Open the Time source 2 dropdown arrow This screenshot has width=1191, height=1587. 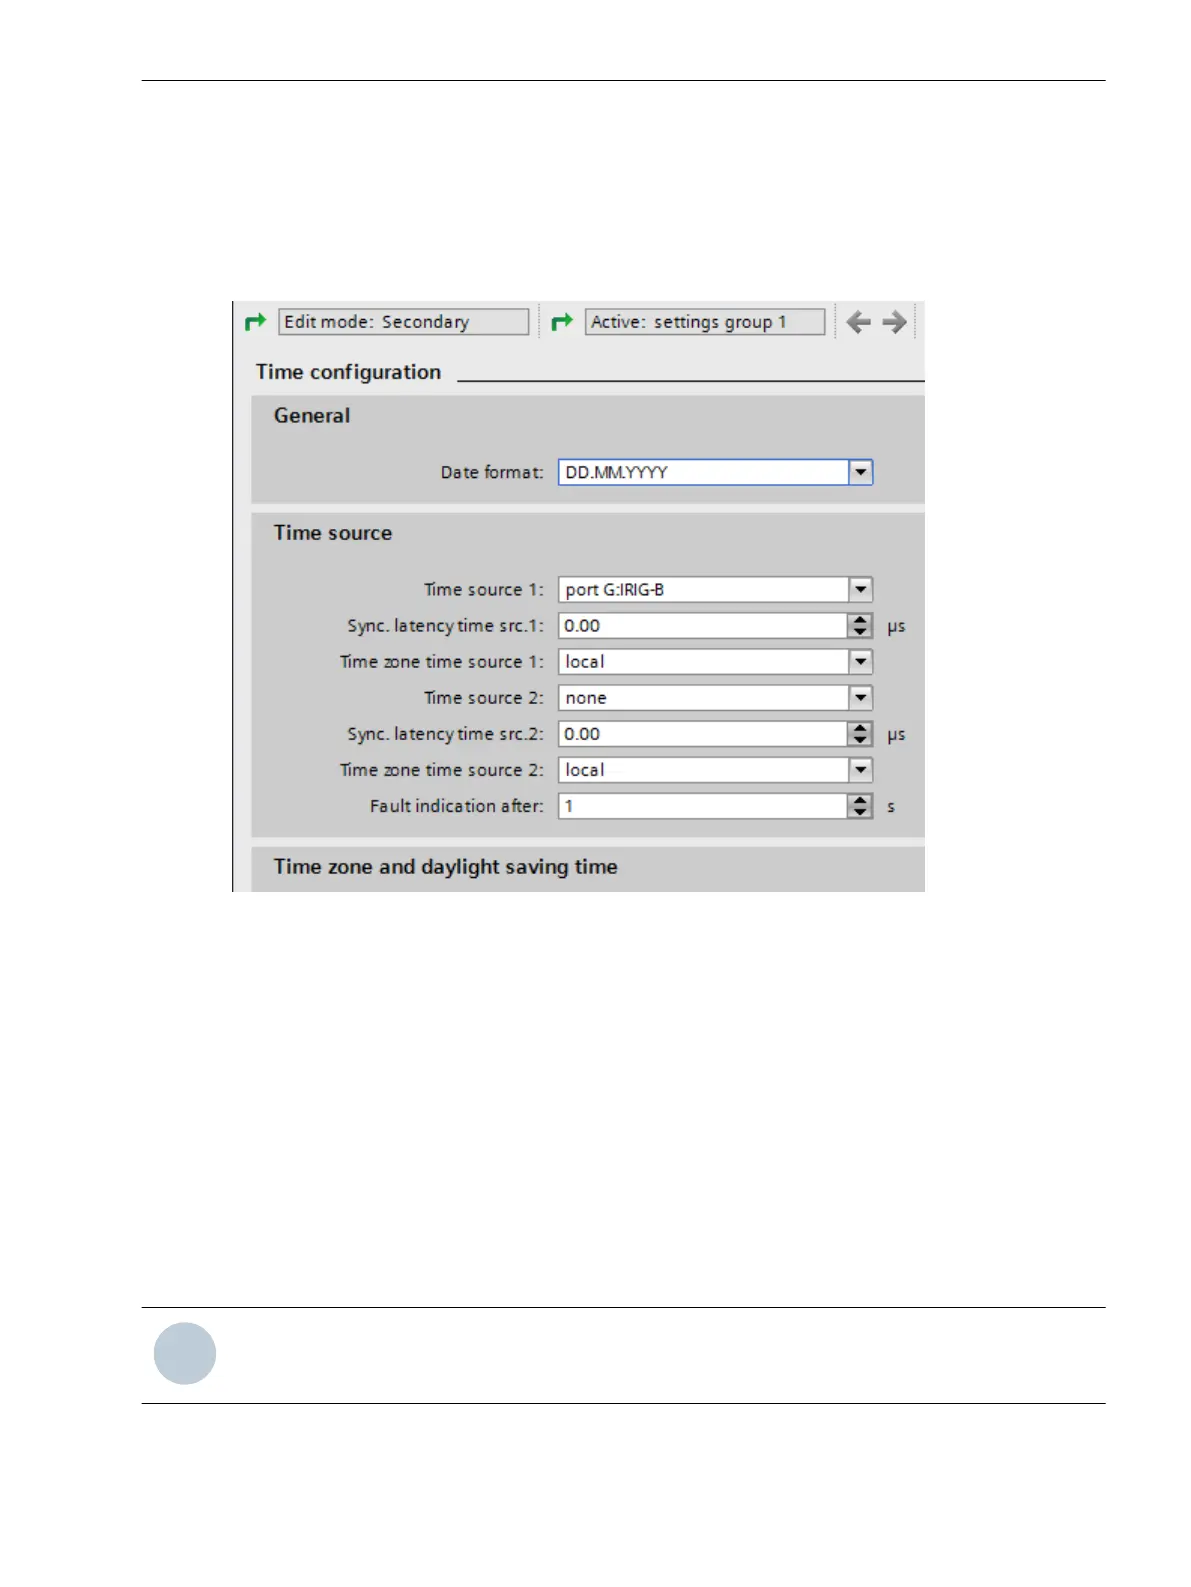click(861, 698)
